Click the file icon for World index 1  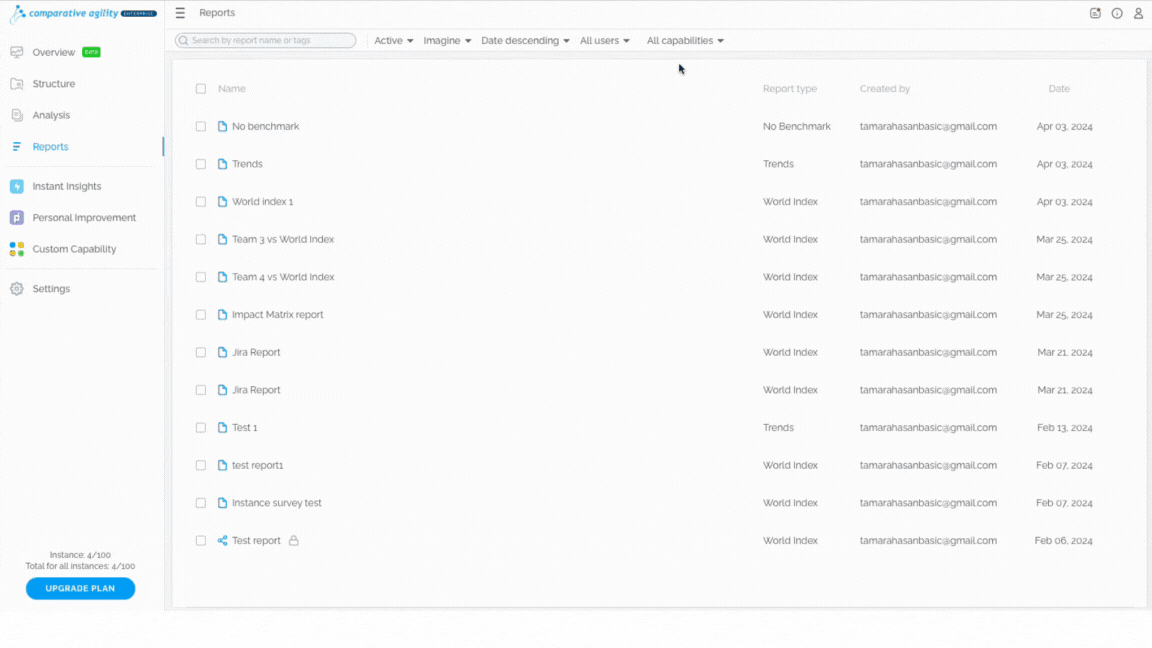(223, 202)
